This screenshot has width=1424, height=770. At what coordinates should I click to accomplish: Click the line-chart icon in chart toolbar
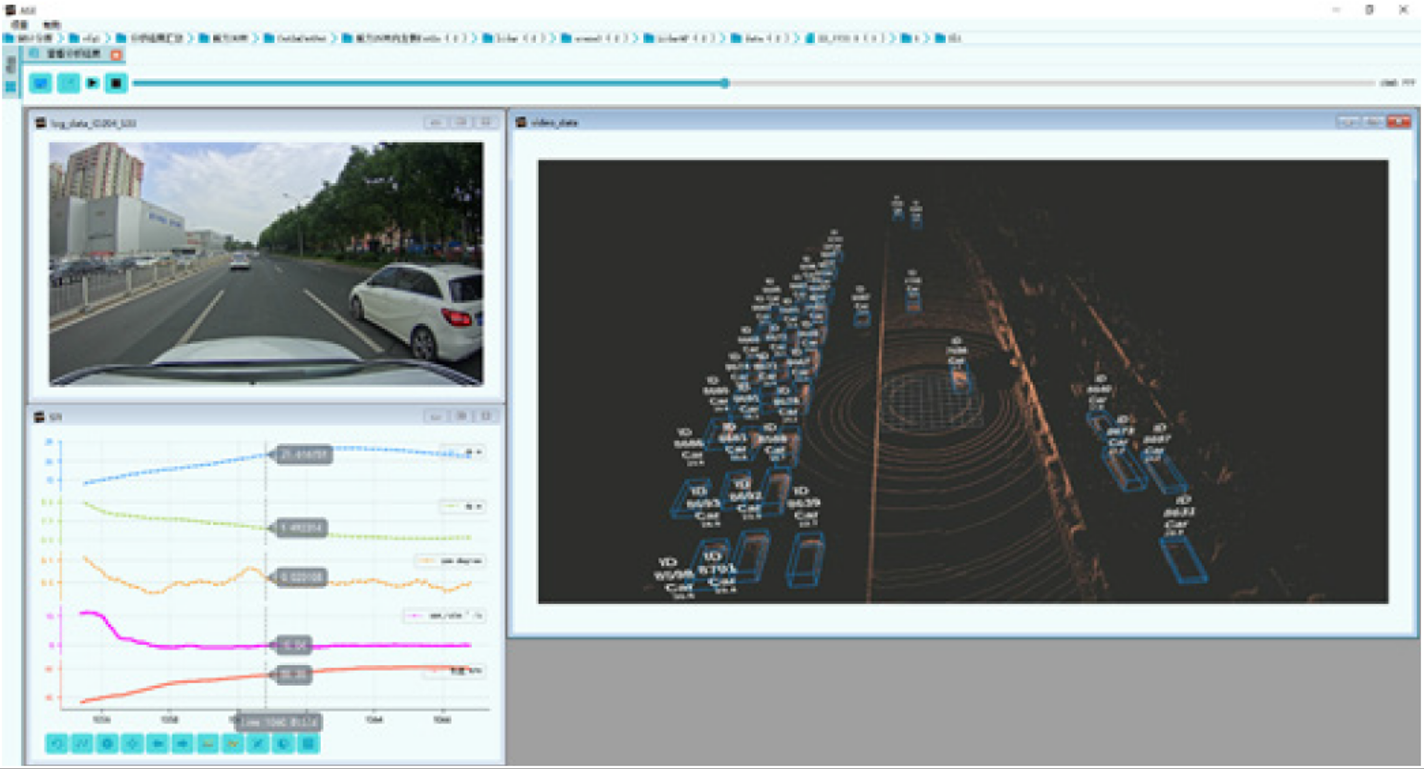82,743
